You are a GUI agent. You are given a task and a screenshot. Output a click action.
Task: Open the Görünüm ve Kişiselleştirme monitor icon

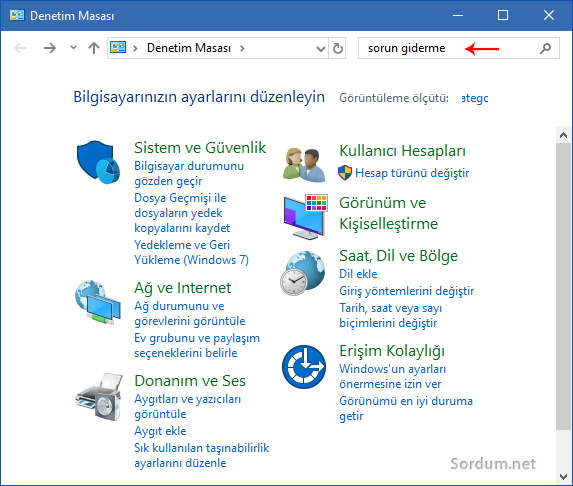(306, 216)
